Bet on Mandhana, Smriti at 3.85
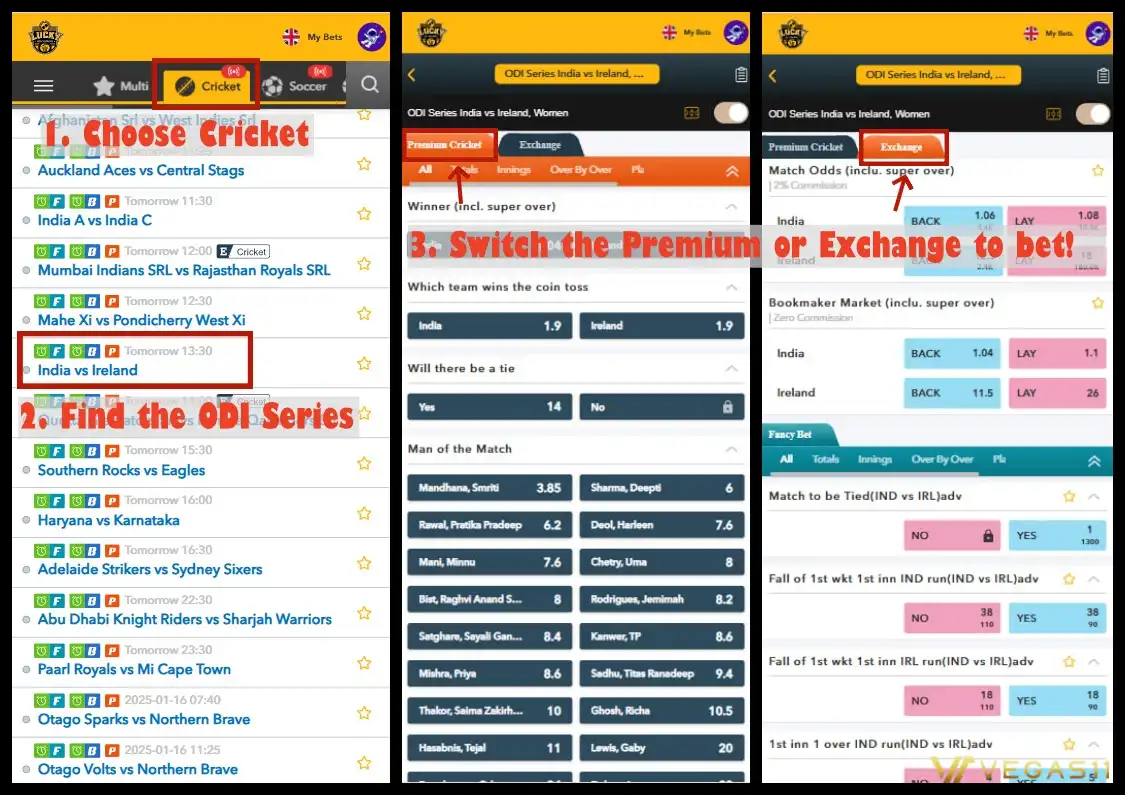Viewport: 1125px width, 795px height. tap(489, 488)
